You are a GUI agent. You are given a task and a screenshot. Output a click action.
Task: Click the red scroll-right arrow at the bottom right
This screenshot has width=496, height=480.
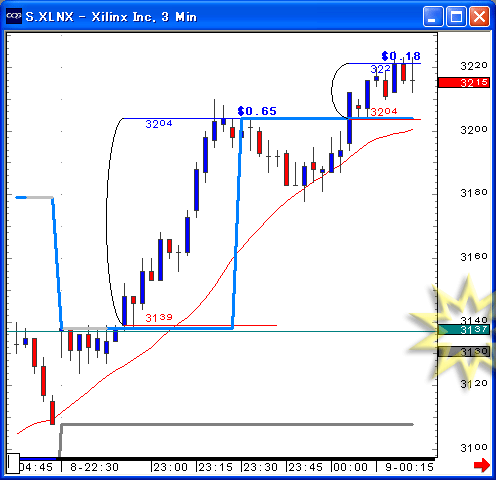pyautogui.click(x=482, y=465)
